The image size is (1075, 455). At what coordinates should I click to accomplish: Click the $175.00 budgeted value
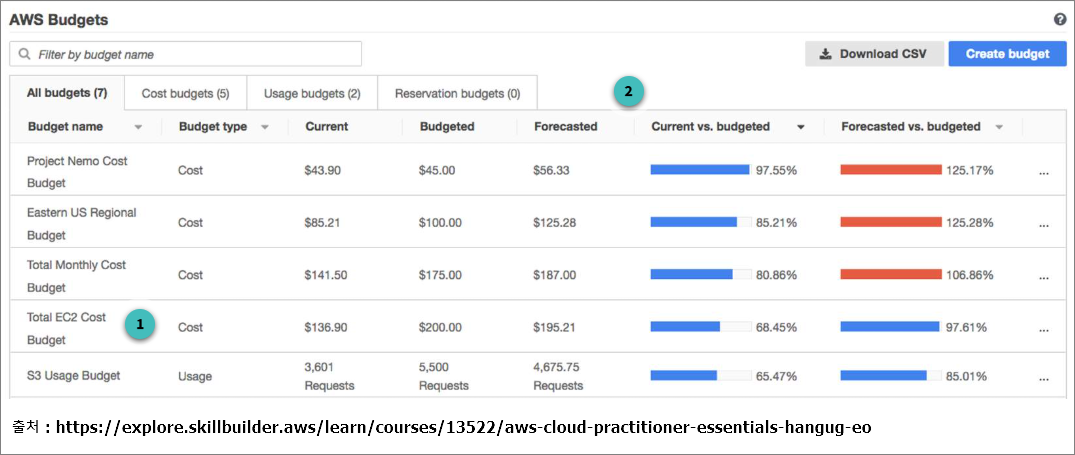[x=440, y=275]
